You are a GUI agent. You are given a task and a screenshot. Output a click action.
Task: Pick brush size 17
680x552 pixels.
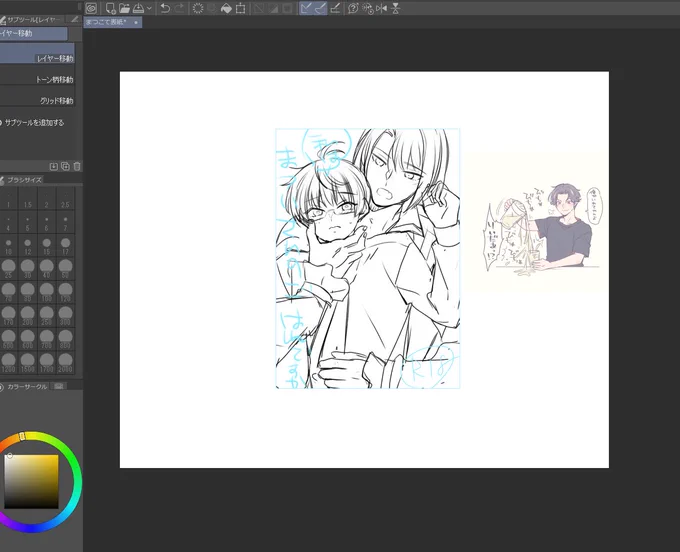(x=65, y=246)
